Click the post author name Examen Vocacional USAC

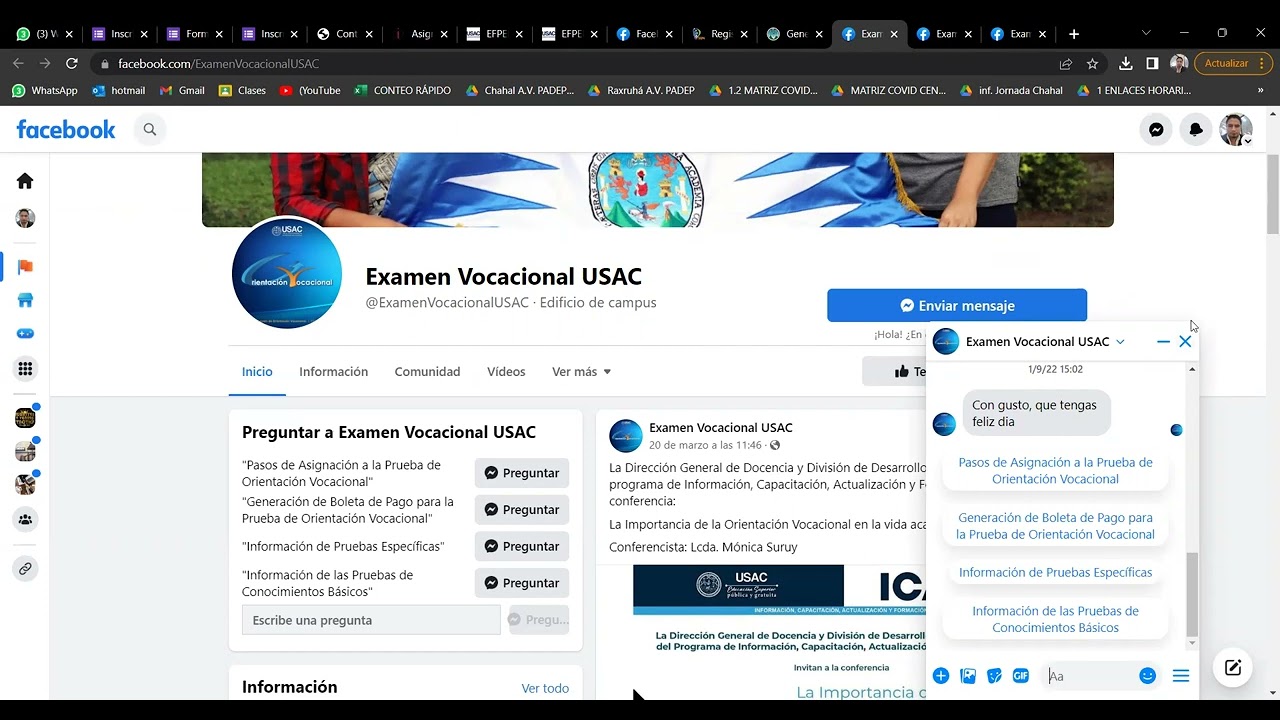(720, 428)
